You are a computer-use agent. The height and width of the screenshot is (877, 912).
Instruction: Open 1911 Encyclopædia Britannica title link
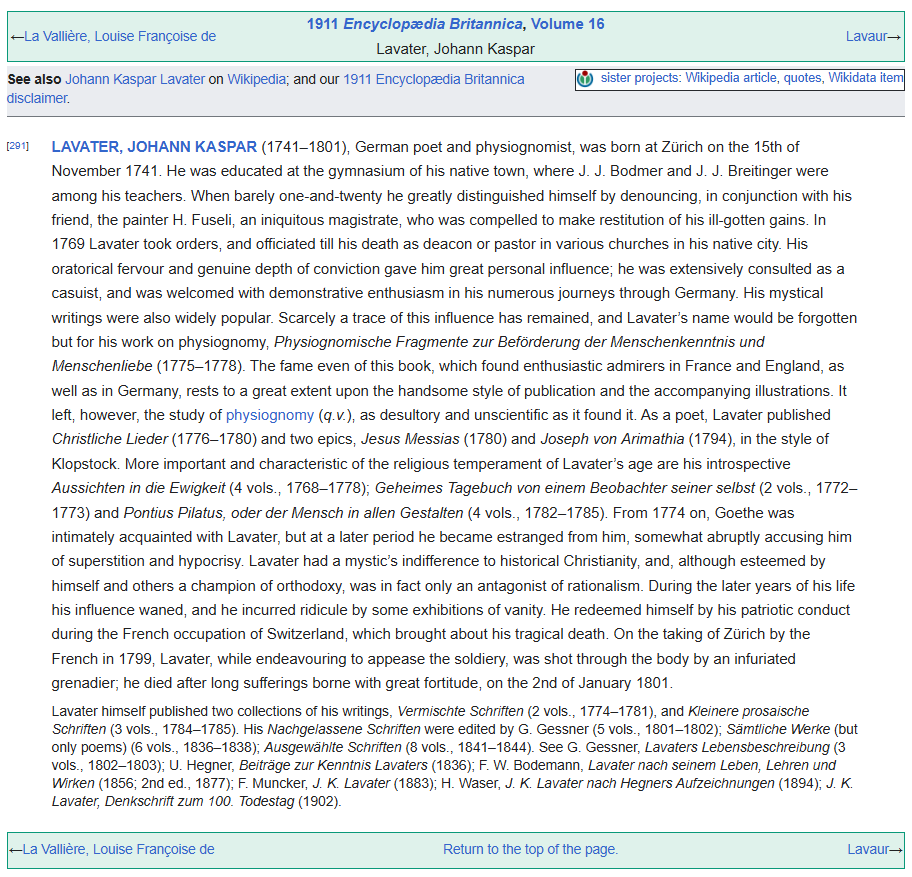(x=415, y=24)
